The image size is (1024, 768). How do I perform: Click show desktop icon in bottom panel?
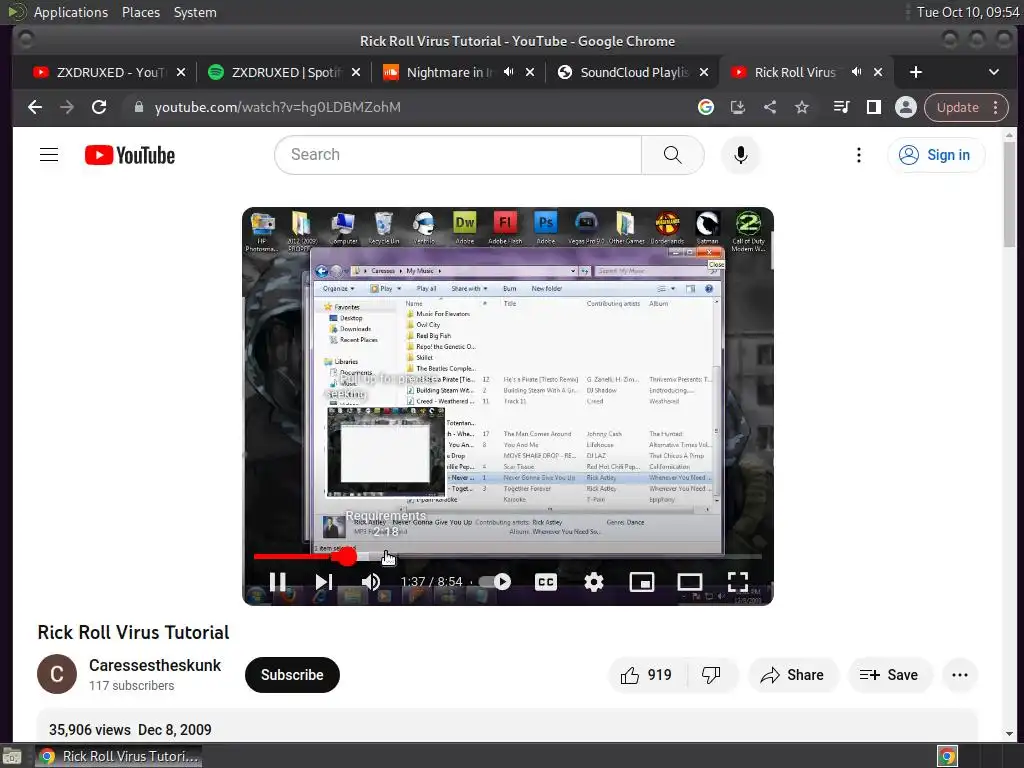pyautogui.click(x=12, y=756)
